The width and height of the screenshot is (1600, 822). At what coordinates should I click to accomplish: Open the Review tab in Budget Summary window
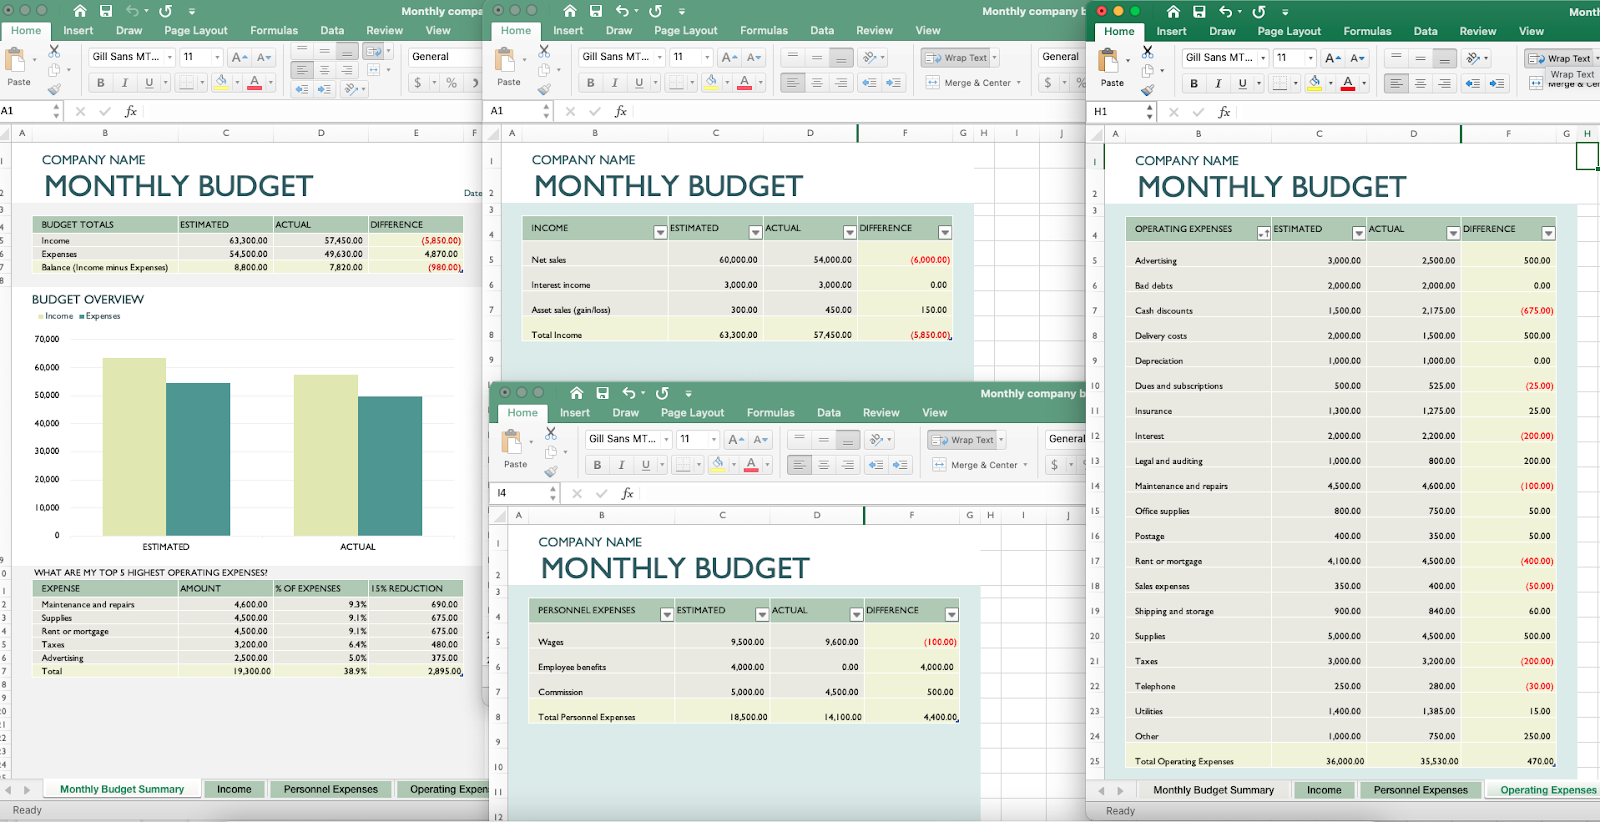click(x=385, y=30)
